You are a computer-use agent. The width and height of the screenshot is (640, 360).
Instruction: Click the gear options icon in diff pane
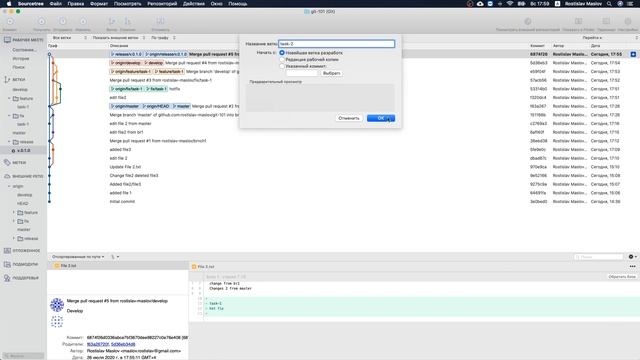click(631, 257)
